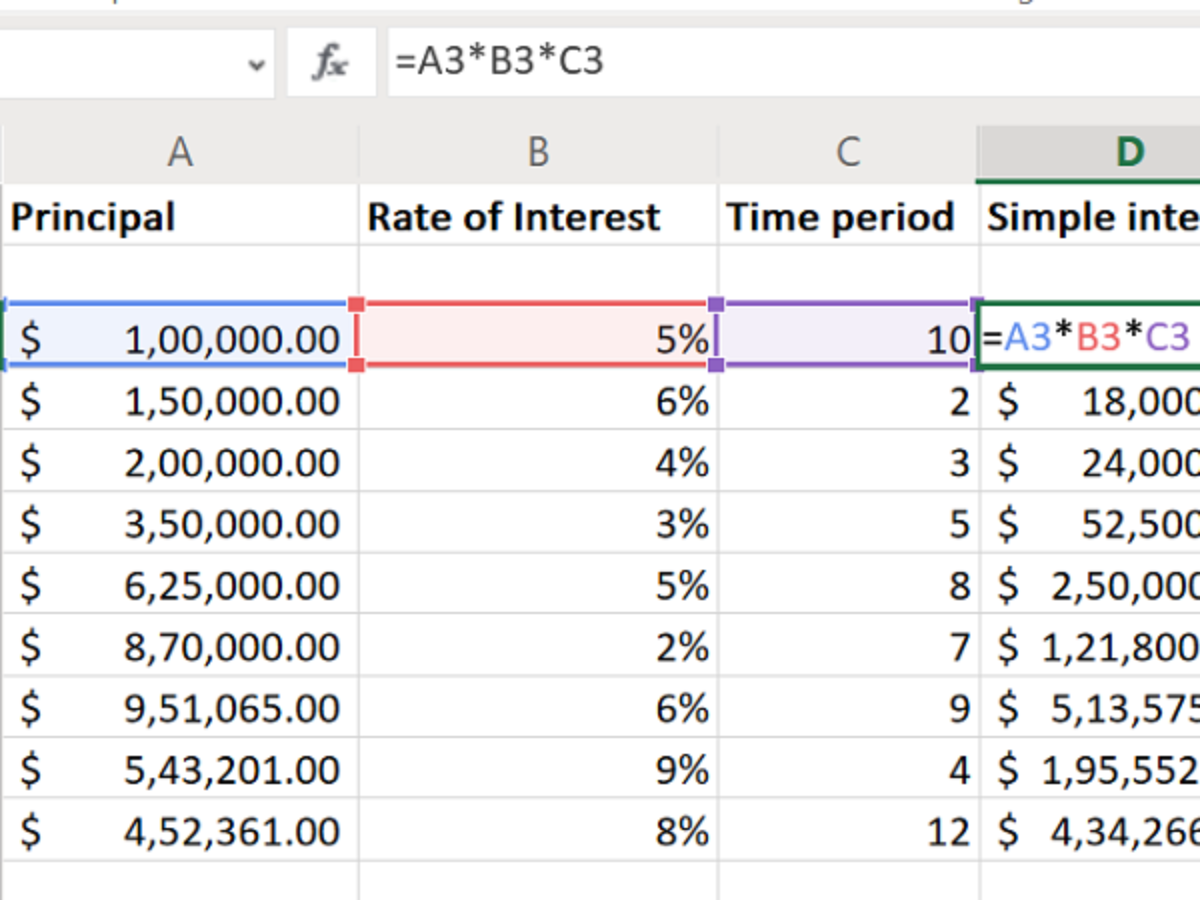1200x900 pixels.
Task: Select the principal cell showing $9,51,065.00
Action: pos(180,708)
